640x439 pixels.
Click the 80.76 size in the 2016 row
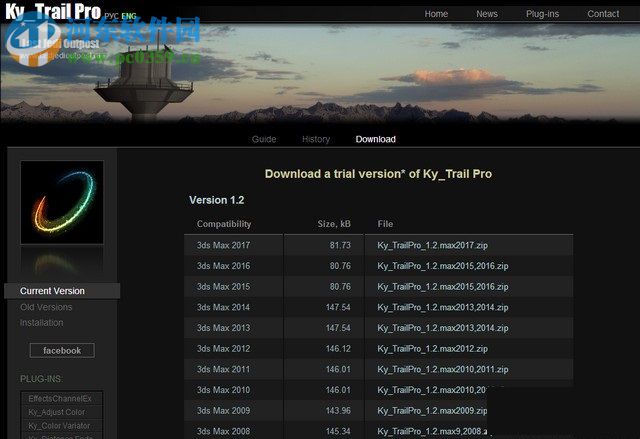pos(340,266)
